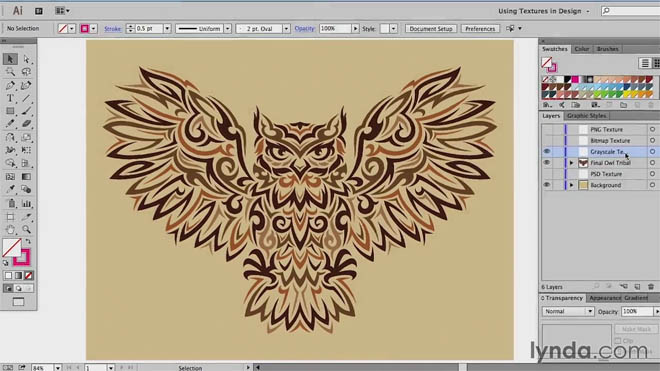Choose the Type tool
660x371 pixels.
(x=10, y=99)
